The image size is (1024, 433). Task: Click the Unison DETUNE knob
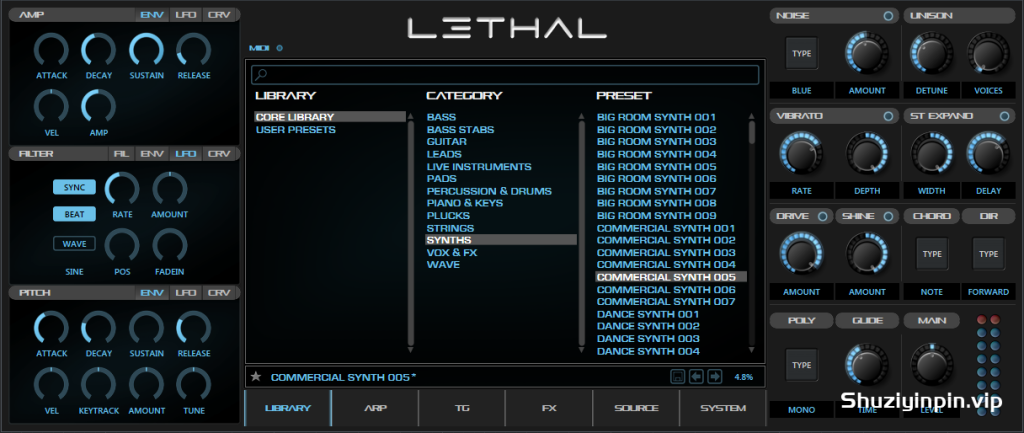(931, 54)
